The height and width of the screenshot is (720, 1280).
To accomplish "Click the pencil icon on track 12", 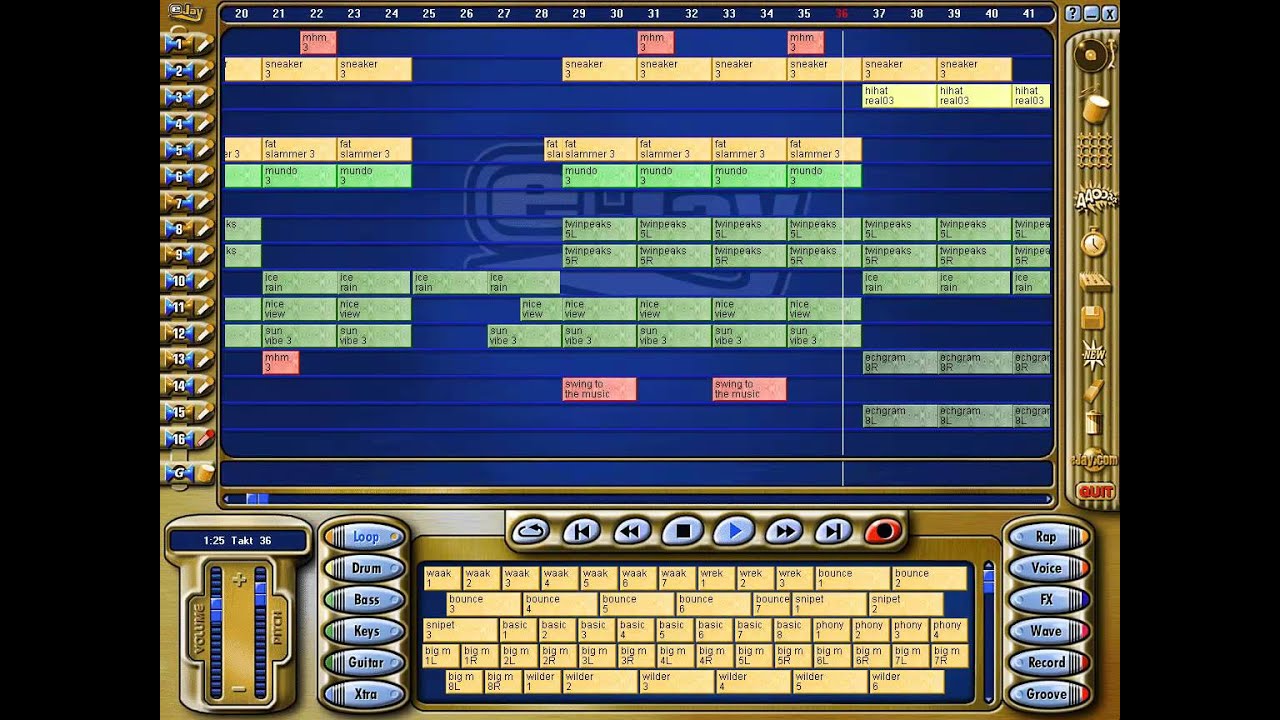I will [204, 333].
